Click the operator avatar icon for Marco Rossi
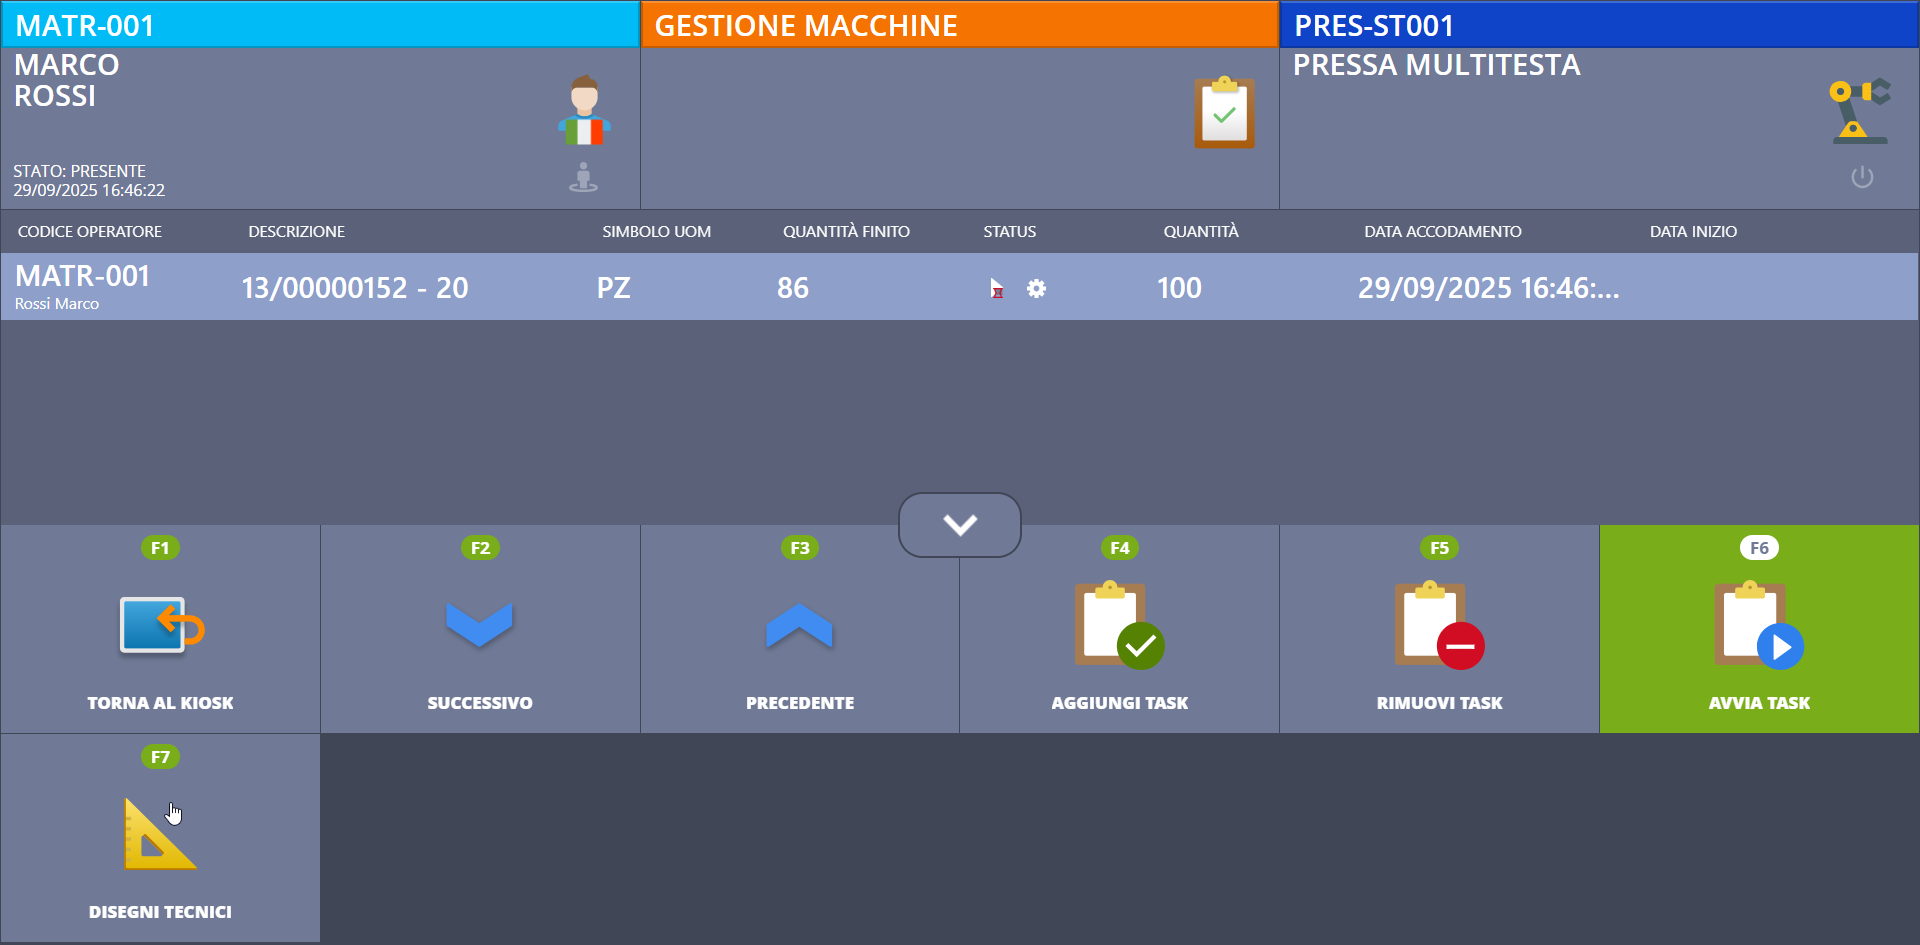1920x945 pixels. tap(584, 111)
